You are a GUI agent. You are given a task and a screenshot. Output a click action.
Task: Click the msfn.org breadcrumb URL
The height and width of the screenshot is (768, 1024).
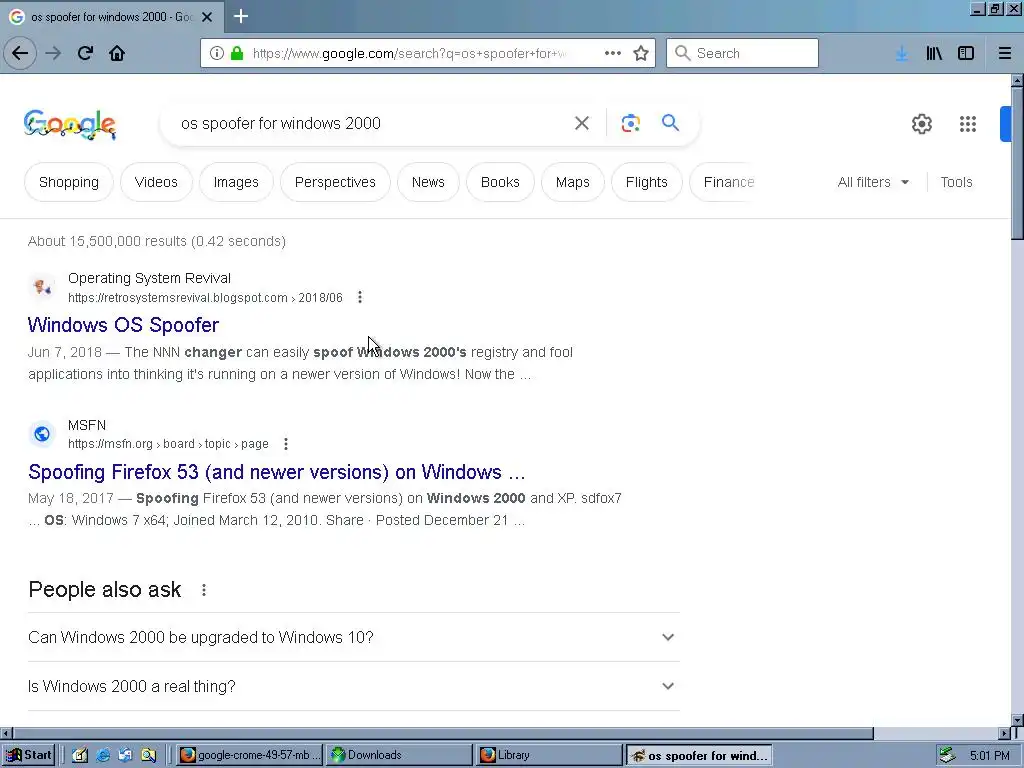(x=168, y=444)
